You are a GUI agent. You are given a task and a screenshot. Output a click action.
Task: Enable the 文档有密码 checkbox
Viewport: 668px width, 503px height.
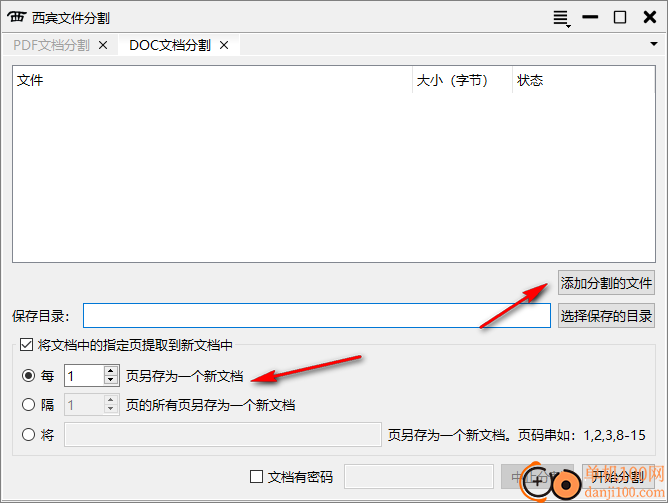(x=256, y=477)
